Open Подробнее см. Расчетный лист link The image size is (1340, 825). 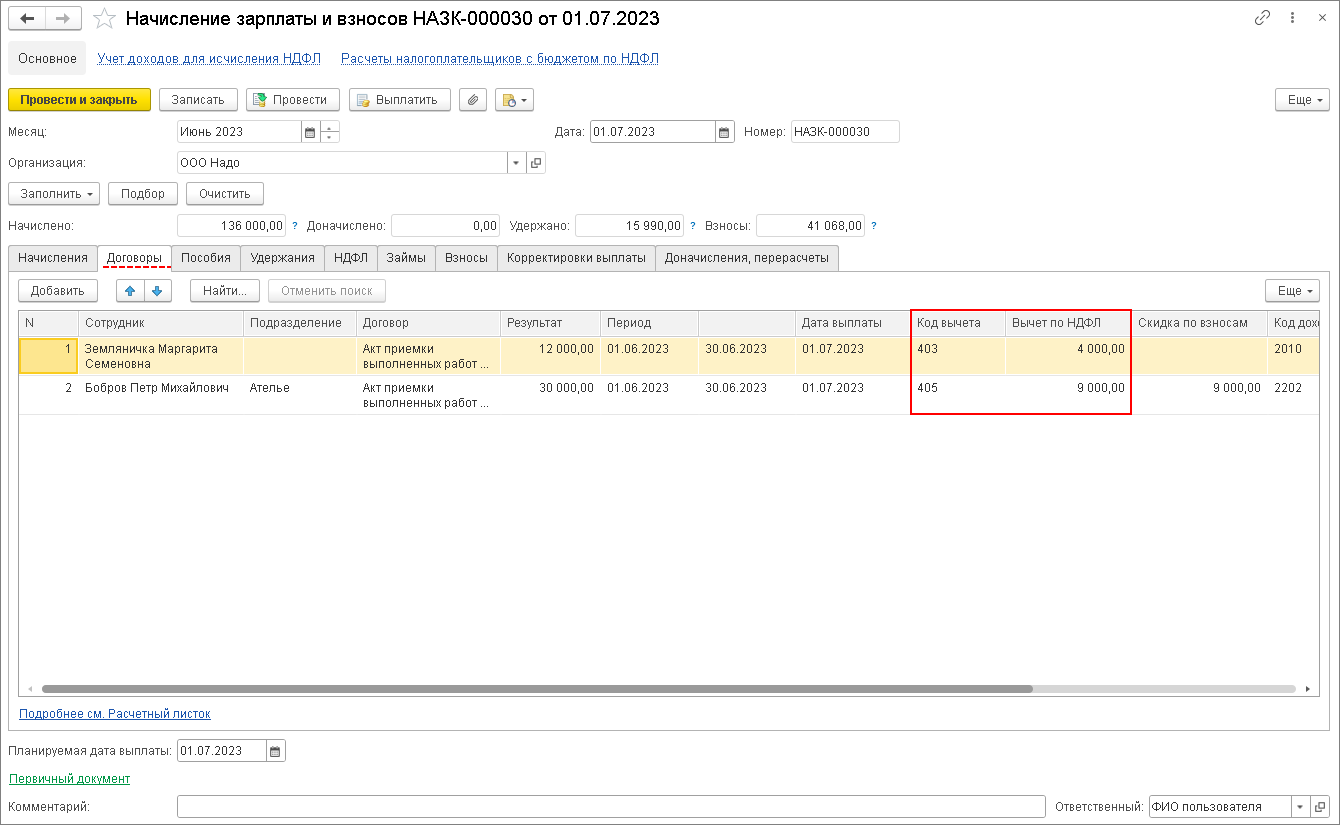point(115,714)
